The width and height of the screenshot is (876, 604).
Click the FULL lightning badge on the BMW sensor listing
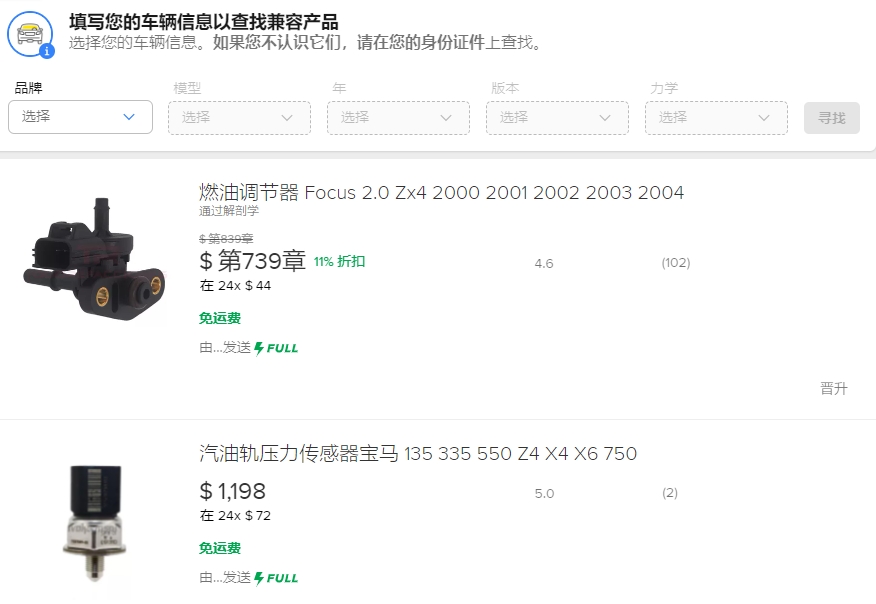tap(276, 578)
